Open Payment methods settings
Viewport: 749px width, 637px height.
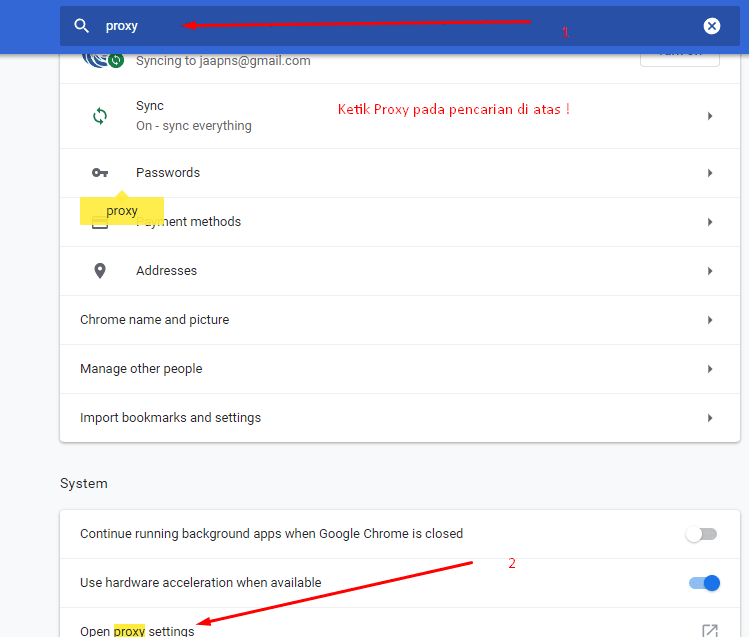click(400, 222)
